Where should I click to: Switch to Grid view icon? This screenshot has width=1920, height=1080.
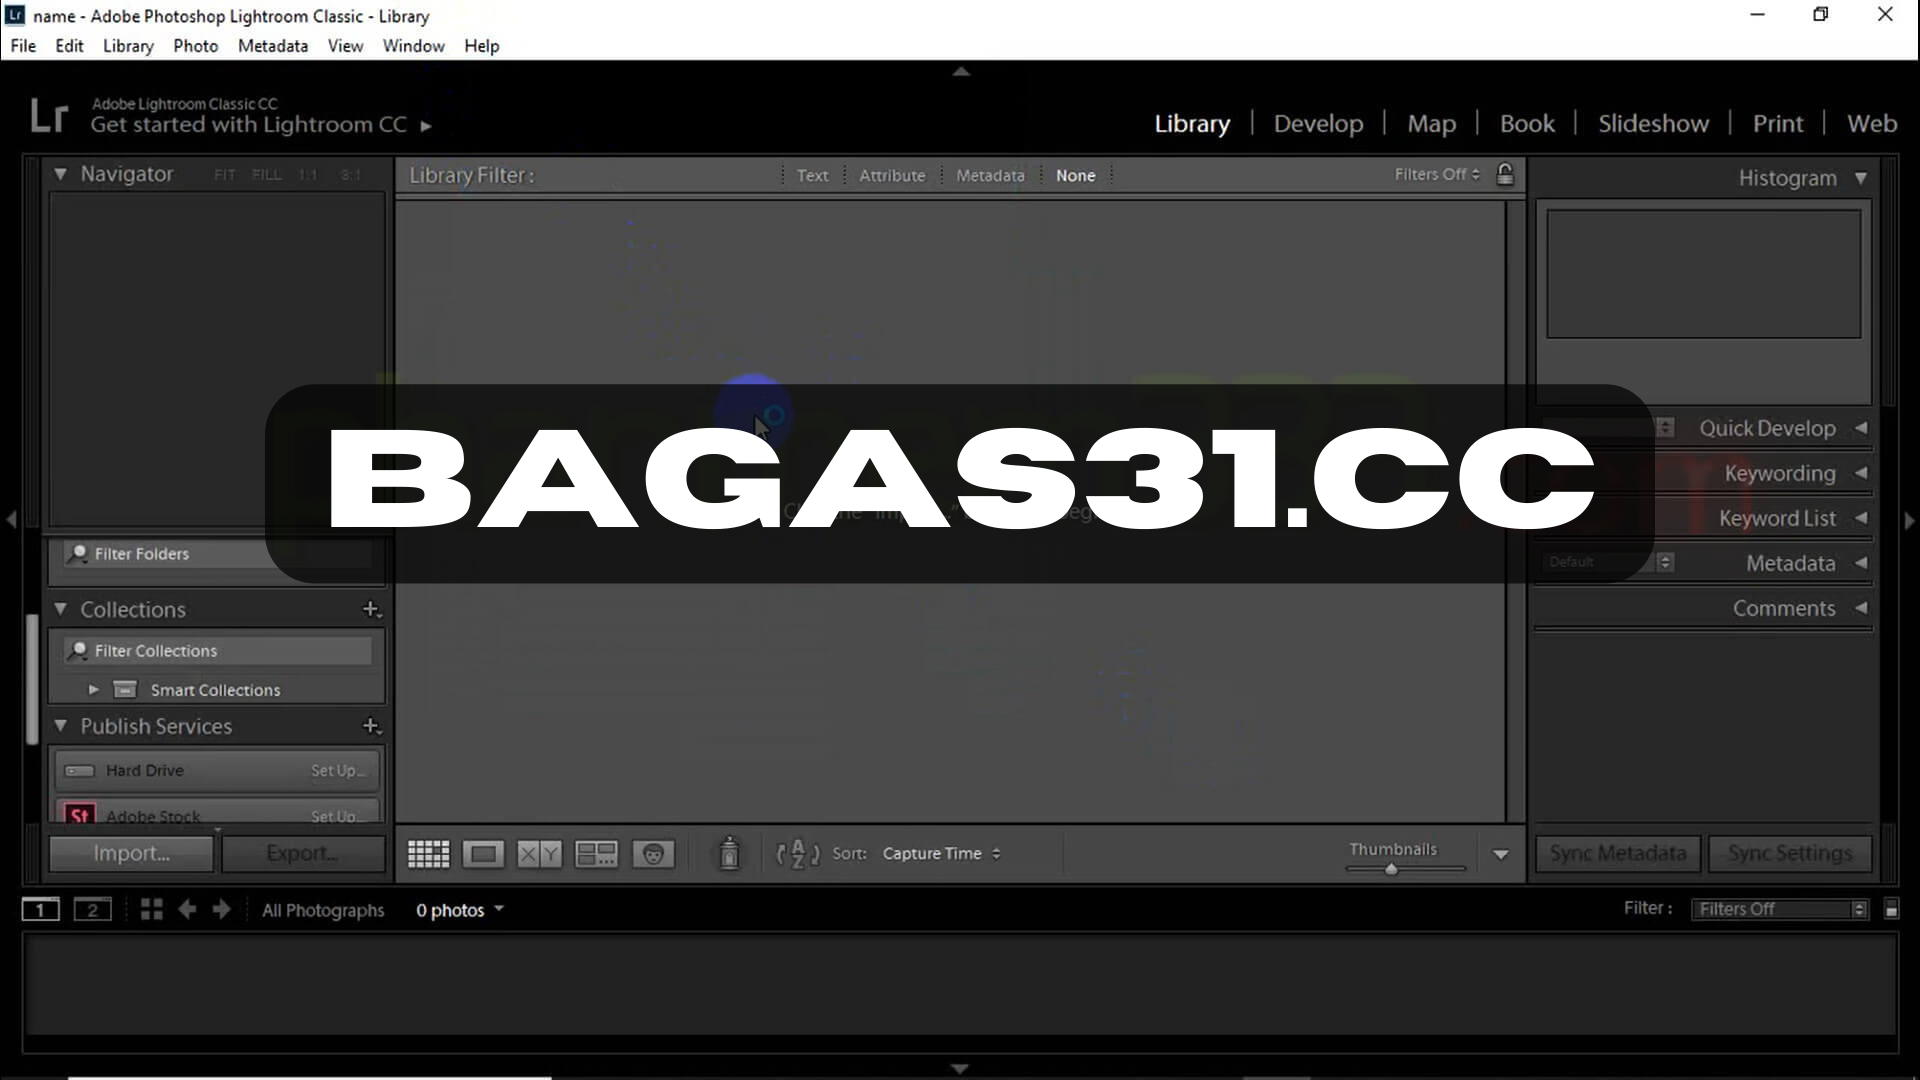point(428,854)
